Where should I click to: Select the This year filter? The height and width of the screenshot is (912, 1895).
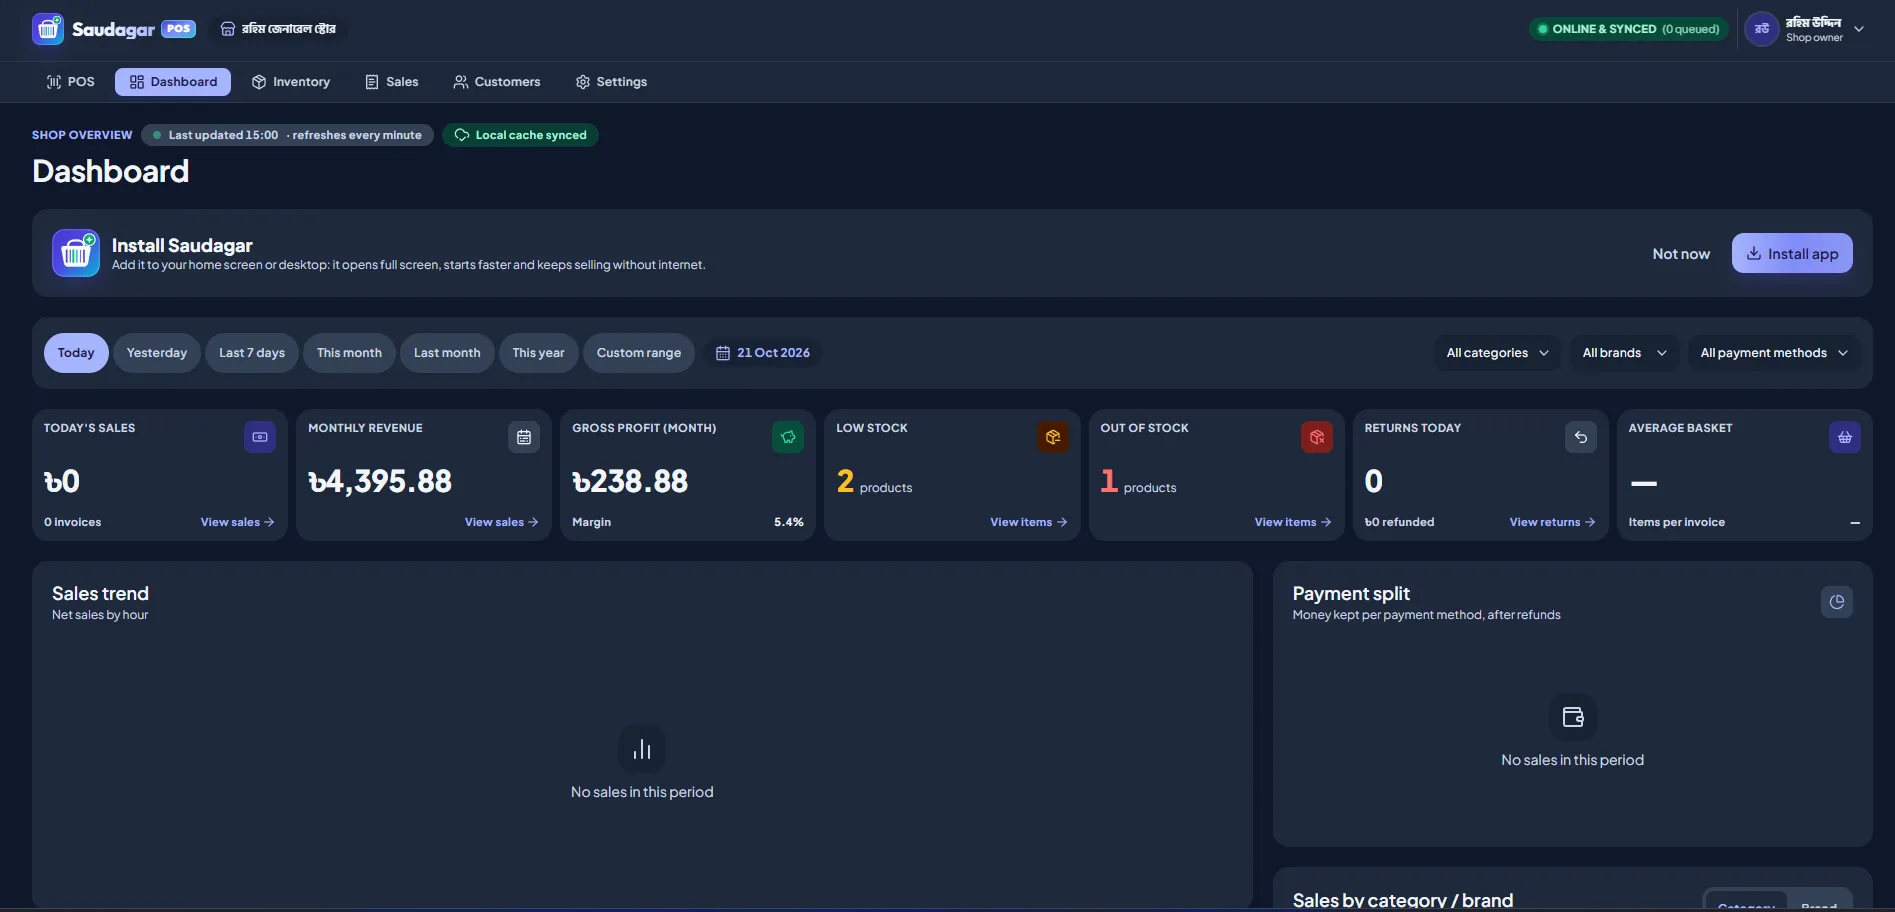coord(538,353)
